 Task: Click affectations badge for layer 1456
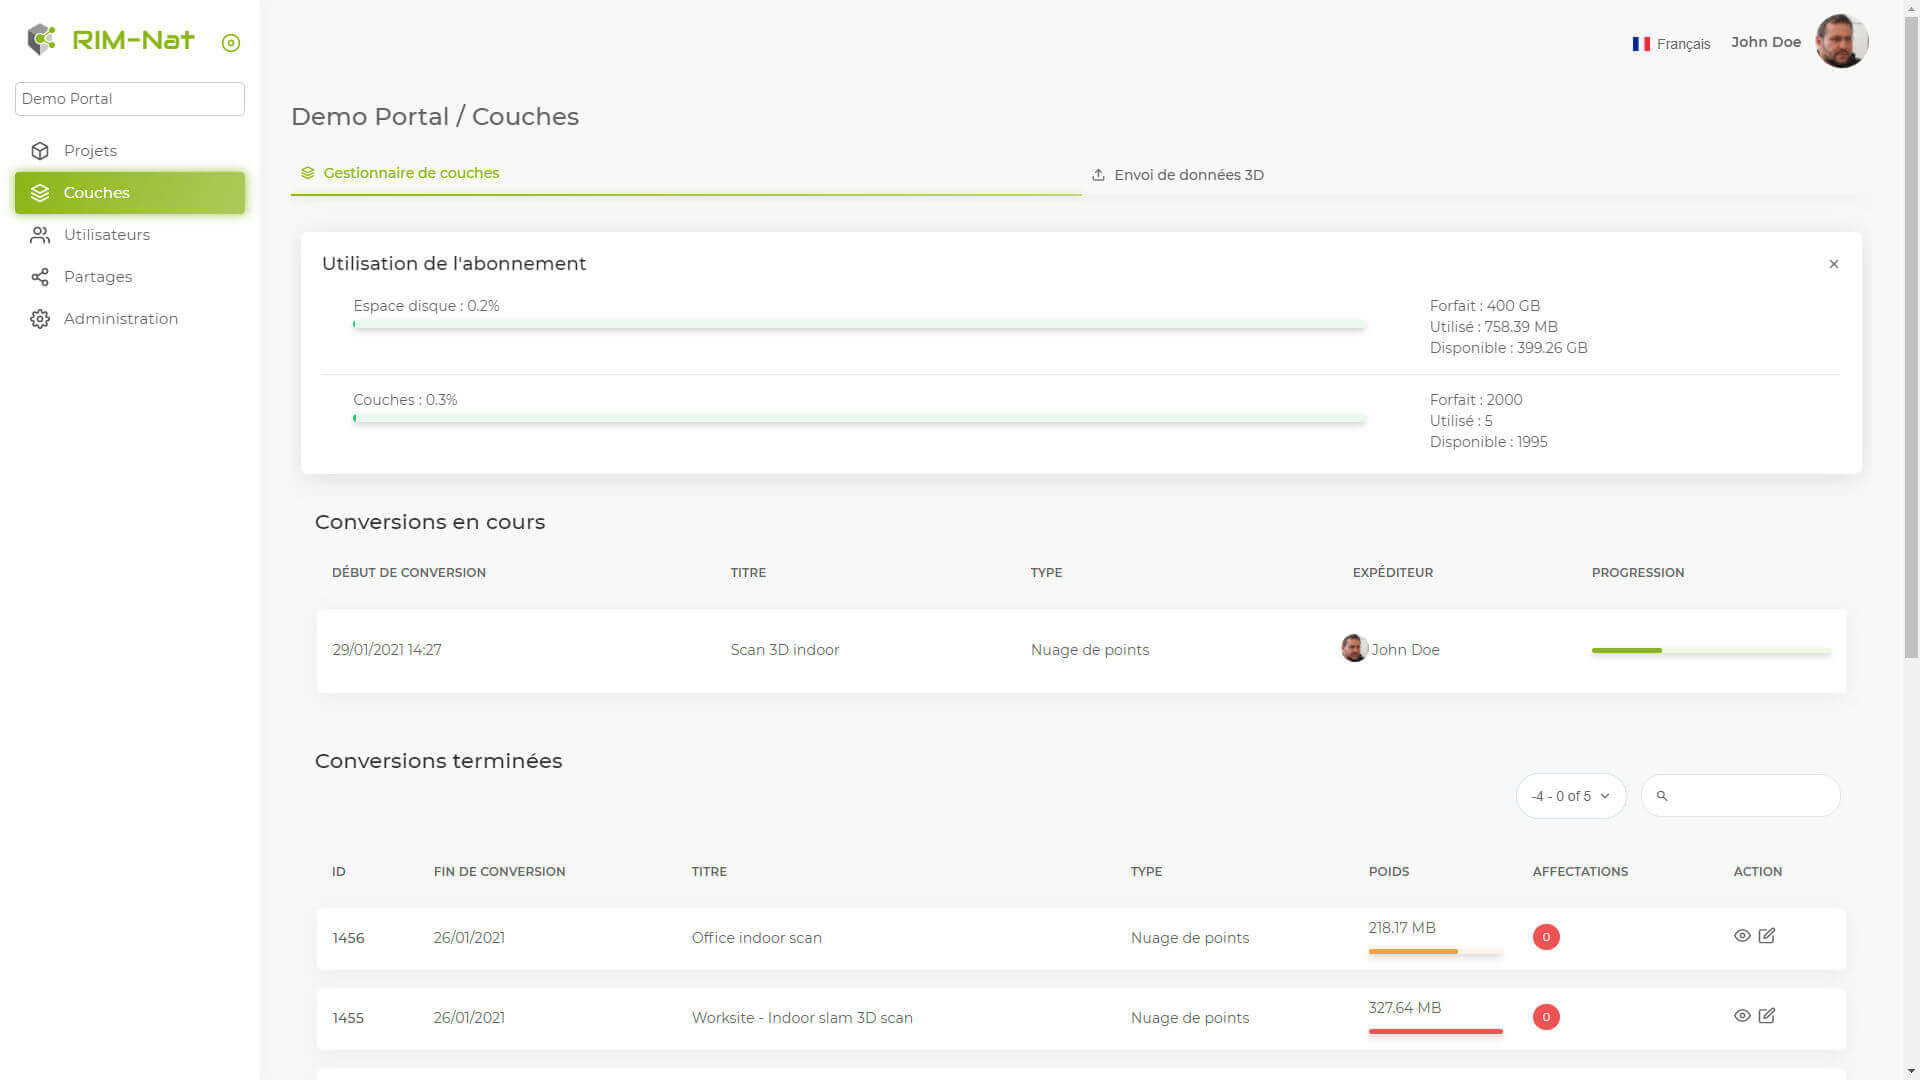(1546, 937)
